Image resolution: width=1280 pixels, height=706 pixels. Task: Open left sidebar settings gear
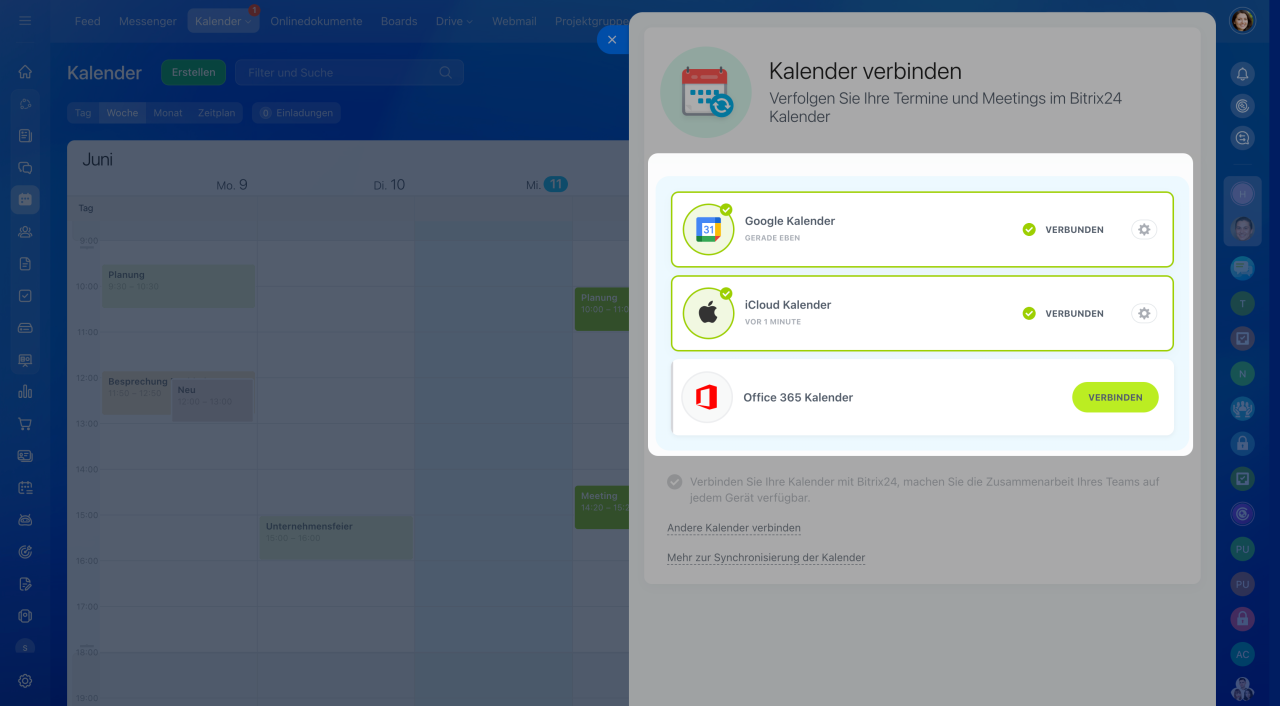tap(25, 681)
